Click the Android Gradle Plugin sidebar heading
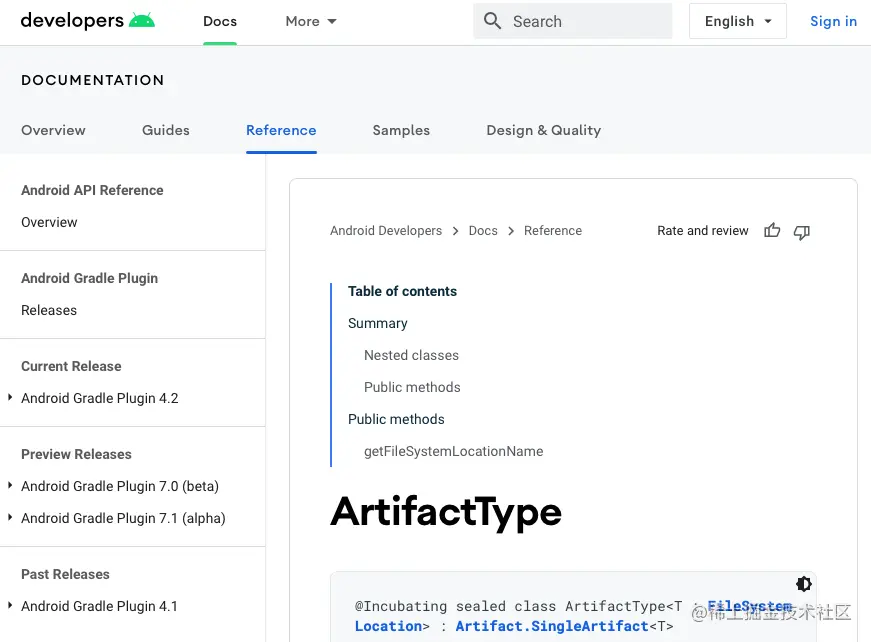 (x=89, y=278)
